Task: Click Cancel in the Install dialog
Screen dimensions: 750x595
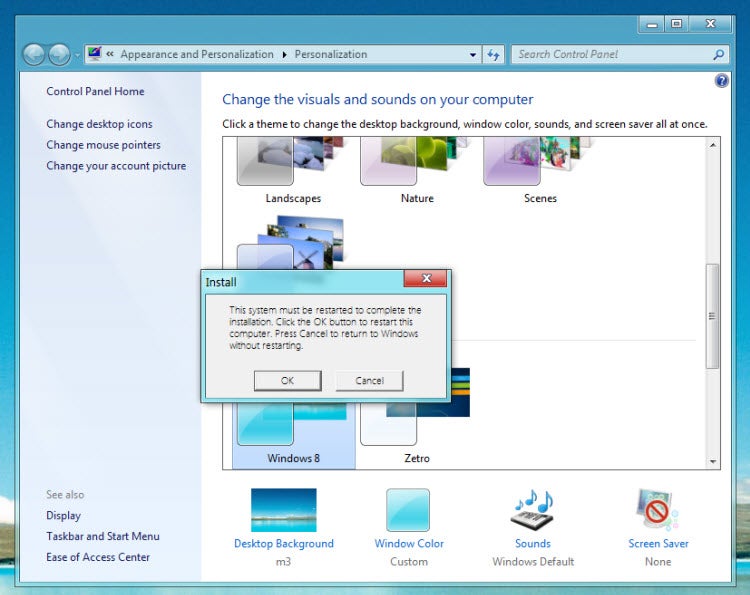Action: tap(369, 381)
